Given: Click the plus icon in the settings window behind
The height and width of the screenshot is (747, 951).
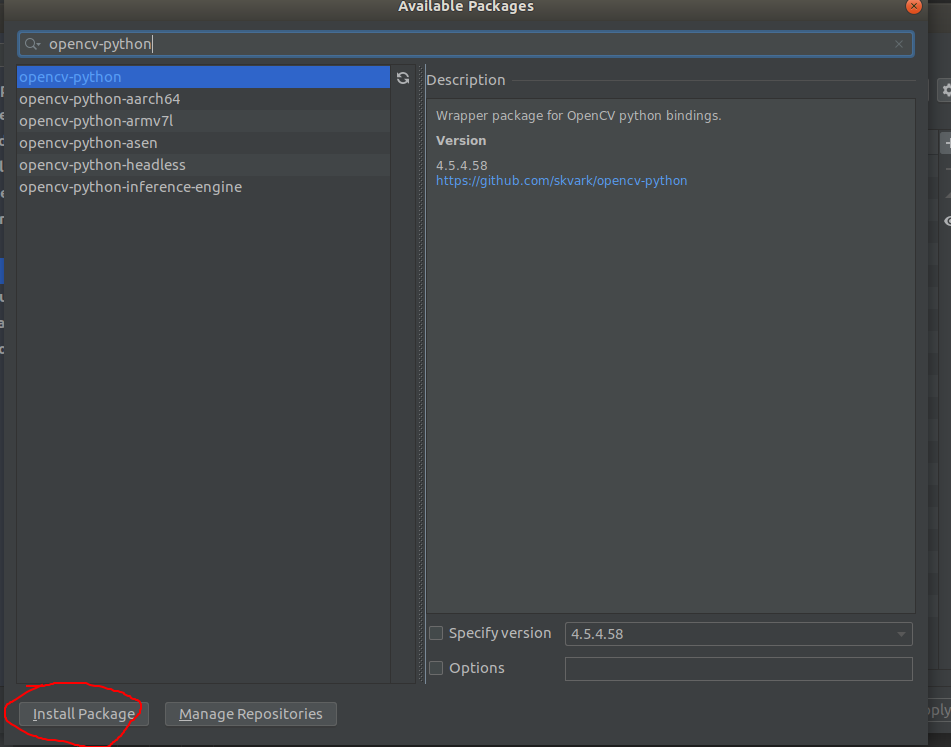Looking at the screenshot, I should point(947,144).
